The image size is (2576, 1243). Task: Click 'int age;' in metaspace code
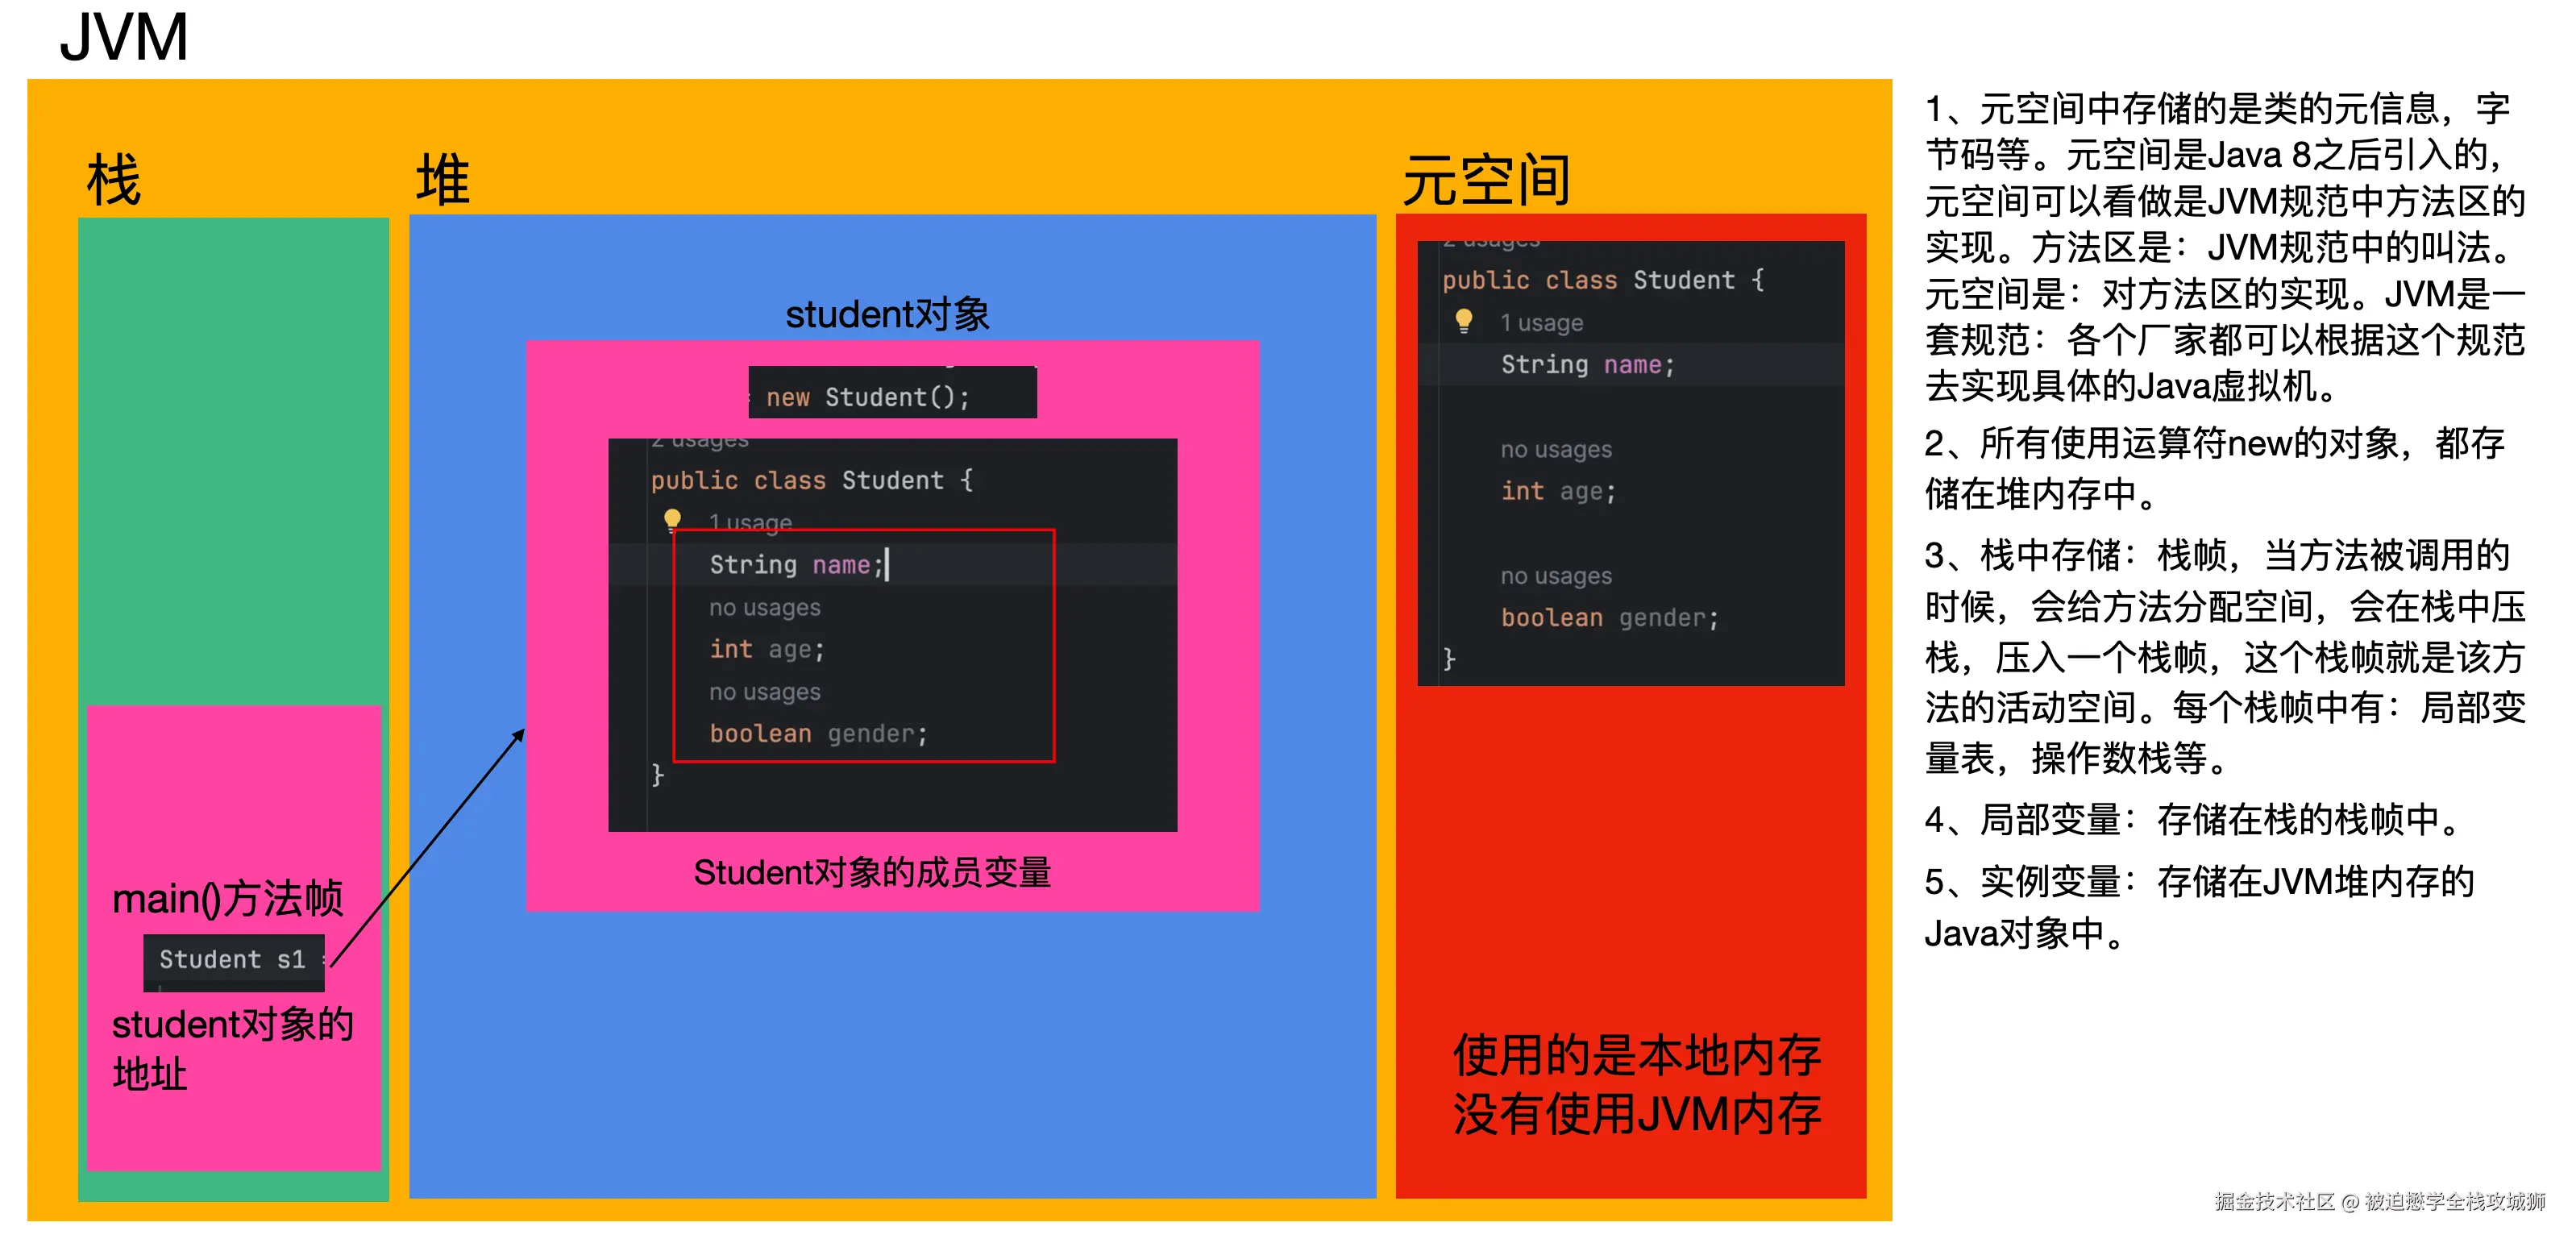pyautogui.click(x=1558, y=491)
